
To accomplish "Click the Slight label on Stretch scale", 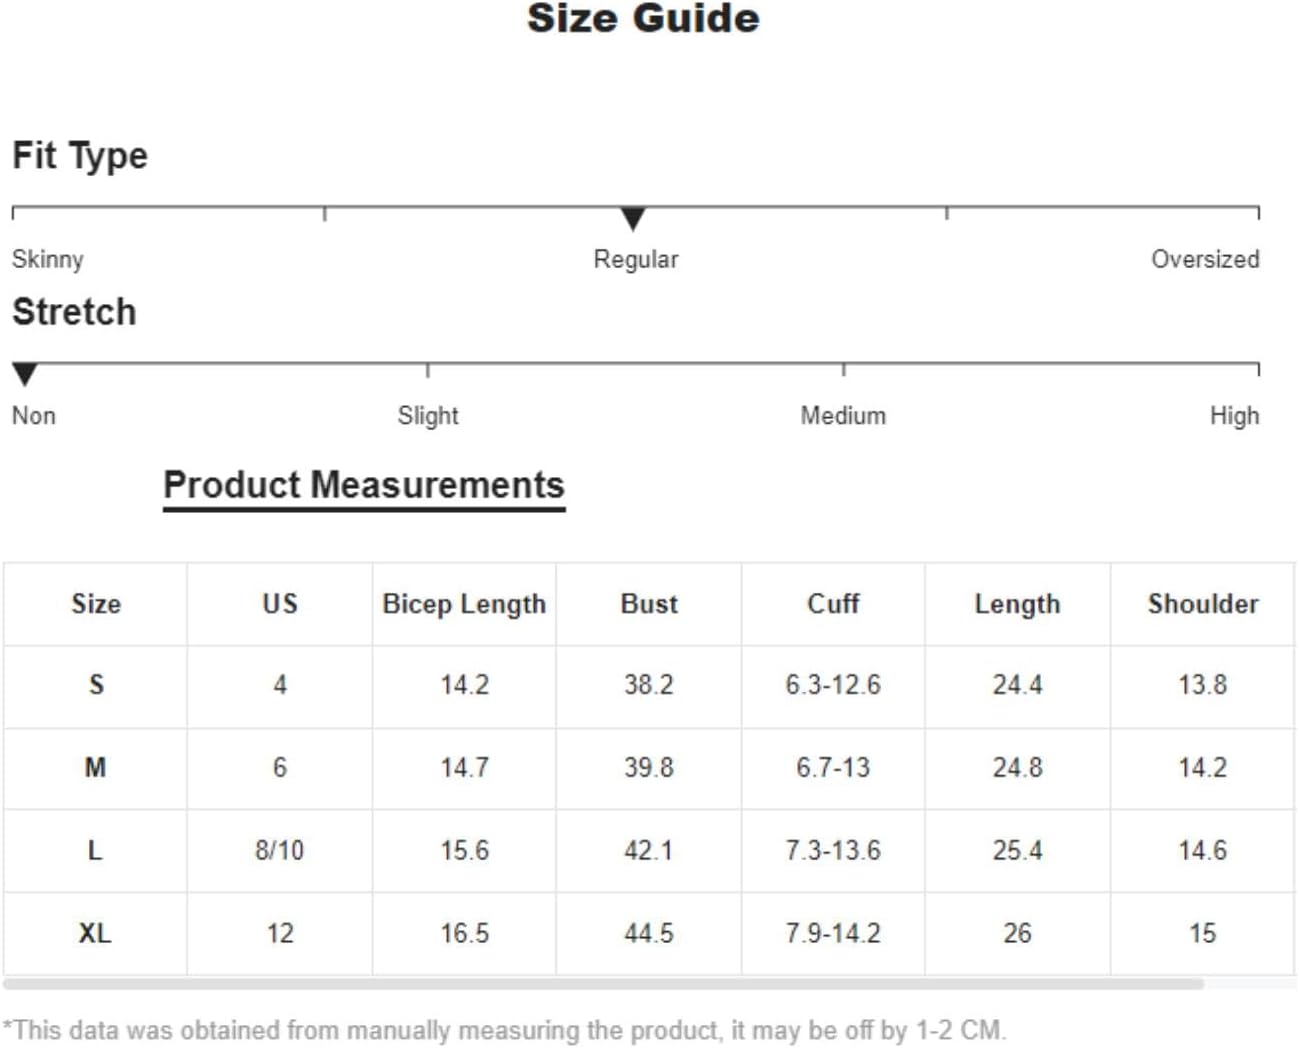I will [x=428, y=416].
